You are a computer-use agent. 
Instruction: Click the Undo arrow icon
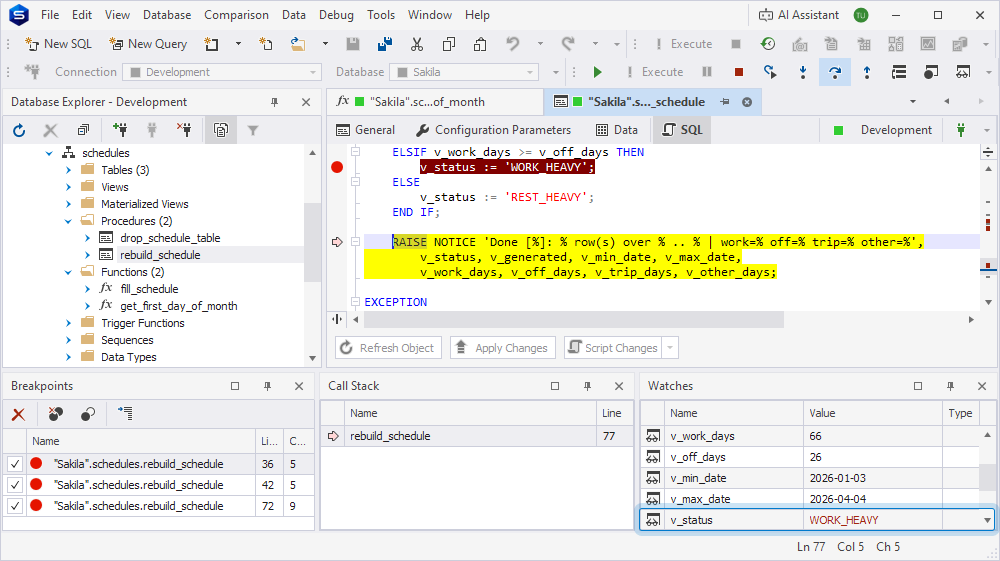(512, 43)
